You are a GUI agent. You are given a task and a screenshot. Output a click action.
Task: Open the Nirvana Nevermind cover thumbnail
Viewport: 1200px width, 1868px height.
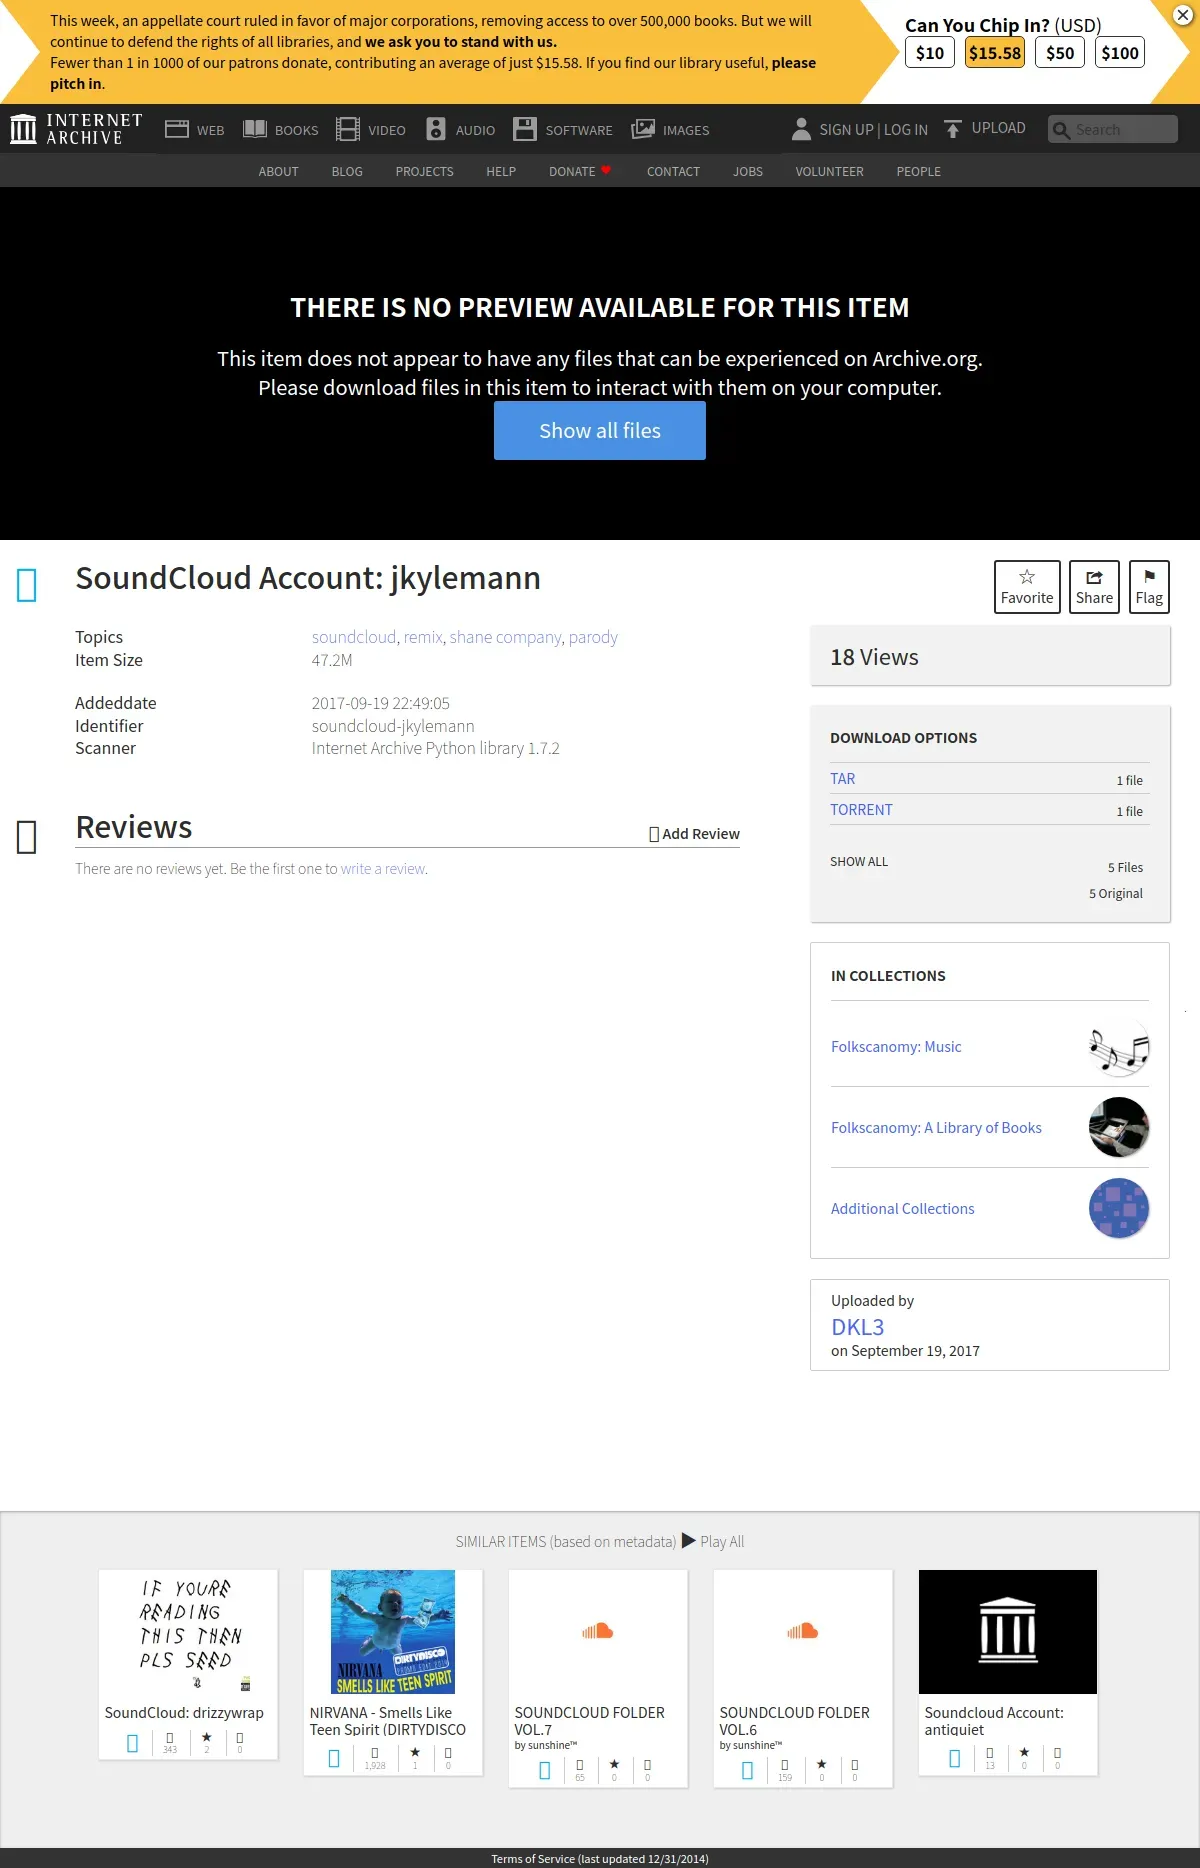(x=393, y=1632)
